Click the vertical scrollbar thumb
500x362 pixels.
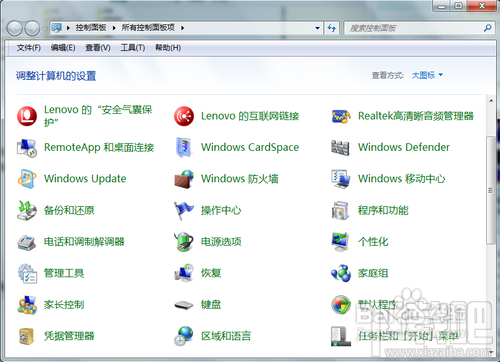pos(490,190)
